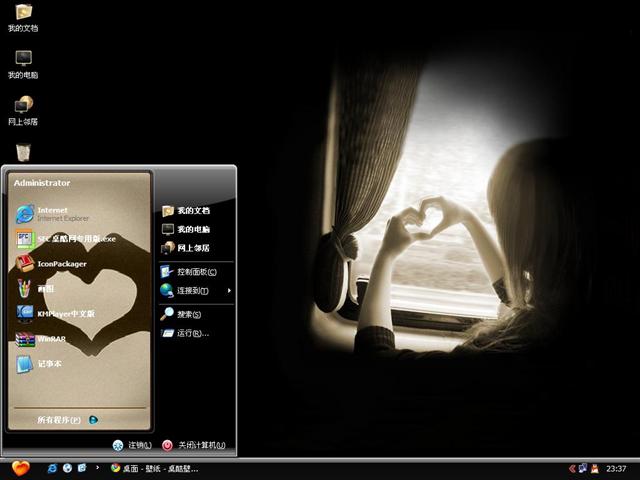Click the orange tray icon beside clock
640x480 pixels.
click(595, 469)
